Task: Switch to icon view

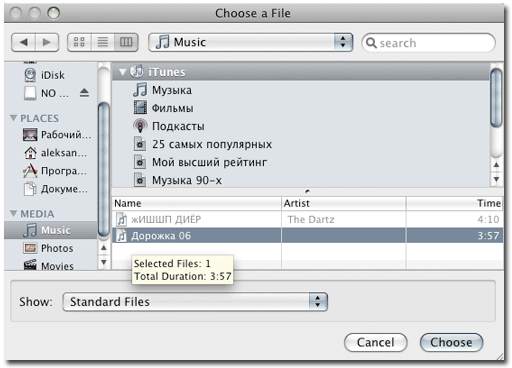Action: point(79,42)
